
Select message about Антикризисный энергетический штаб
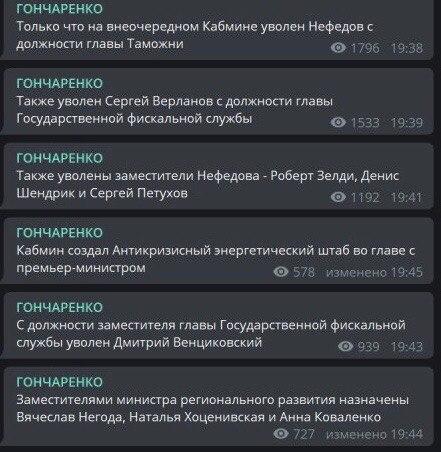[217, 251]
